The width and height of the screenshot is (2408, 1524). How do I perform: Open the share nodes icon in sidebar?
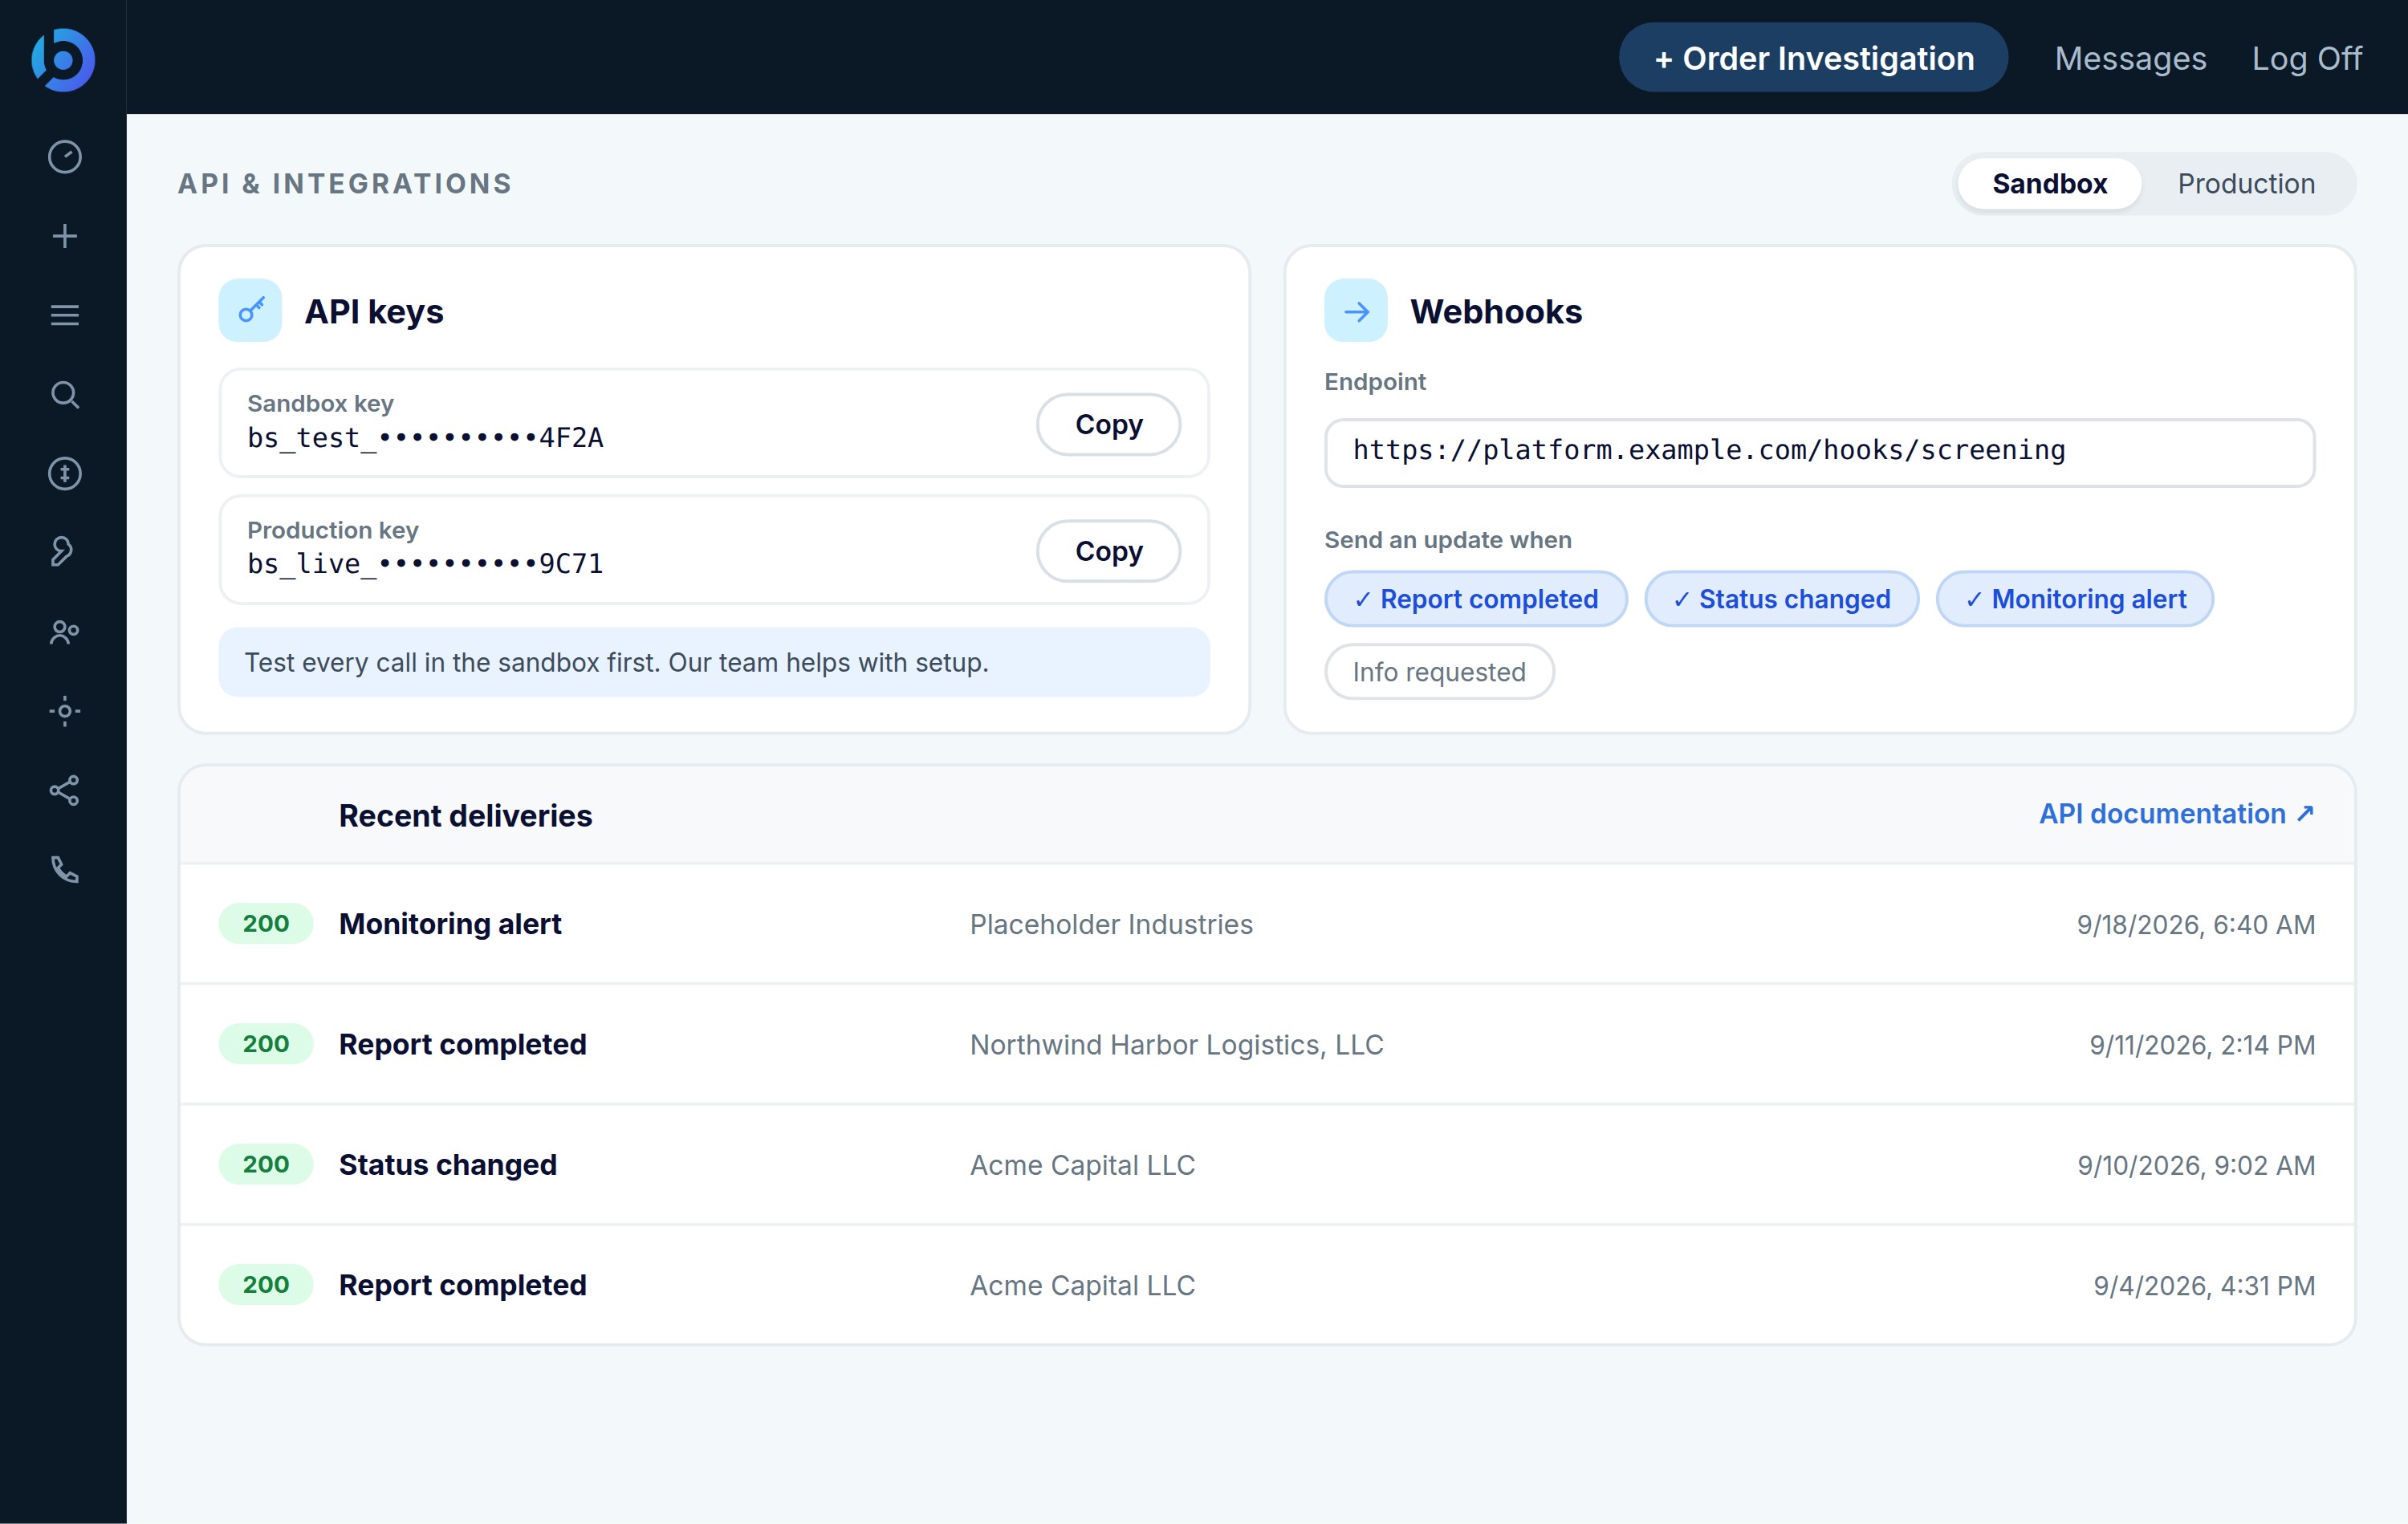(x=65, y=790)
